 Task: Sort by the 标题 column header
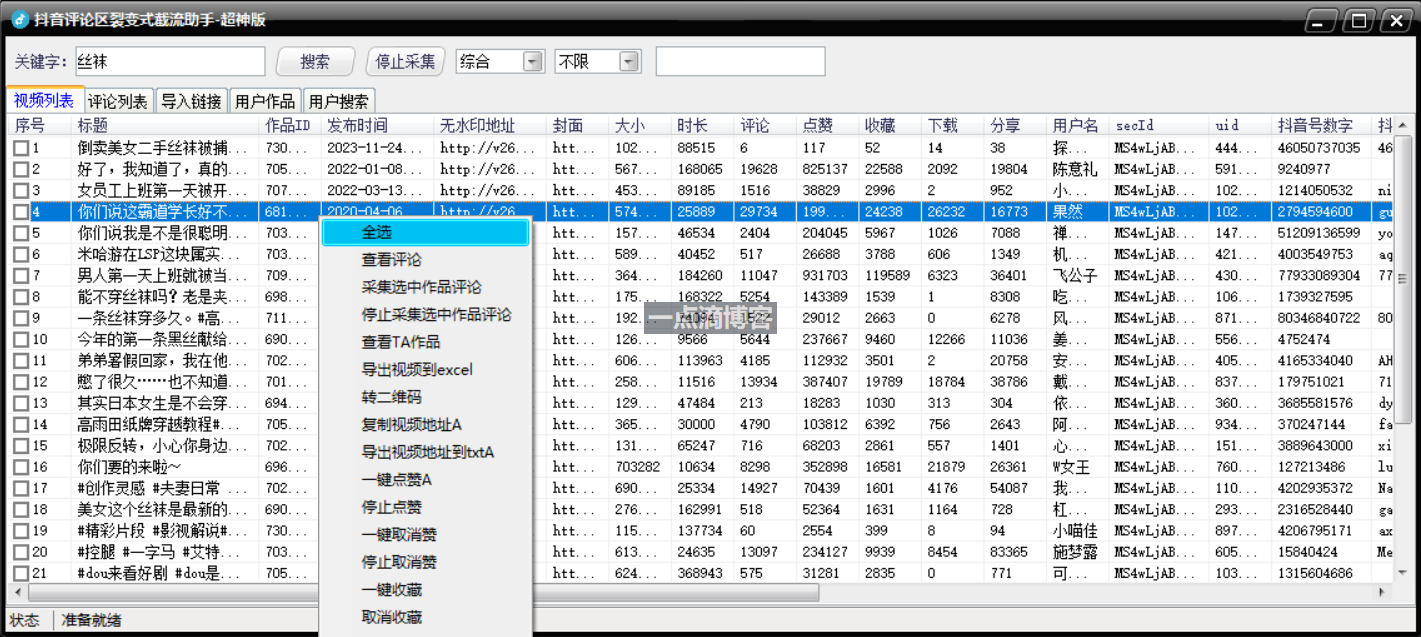[167, 126]
